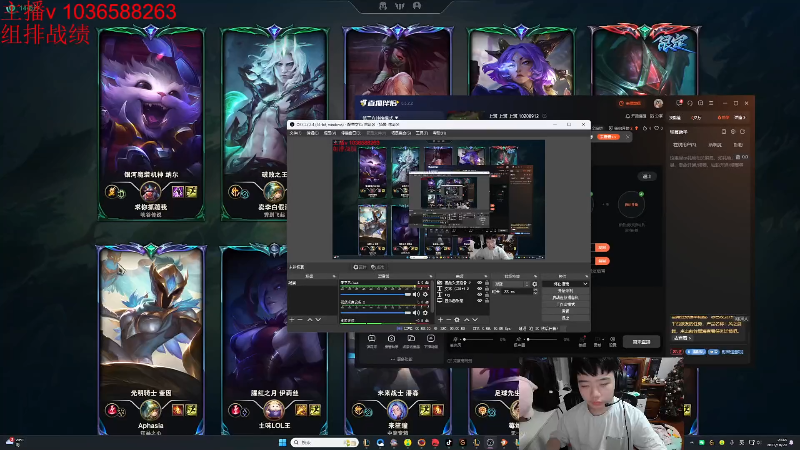The image size is (800, 450).
Task: Open the transition type dropdown in OBS
Action: pos(511,284)
